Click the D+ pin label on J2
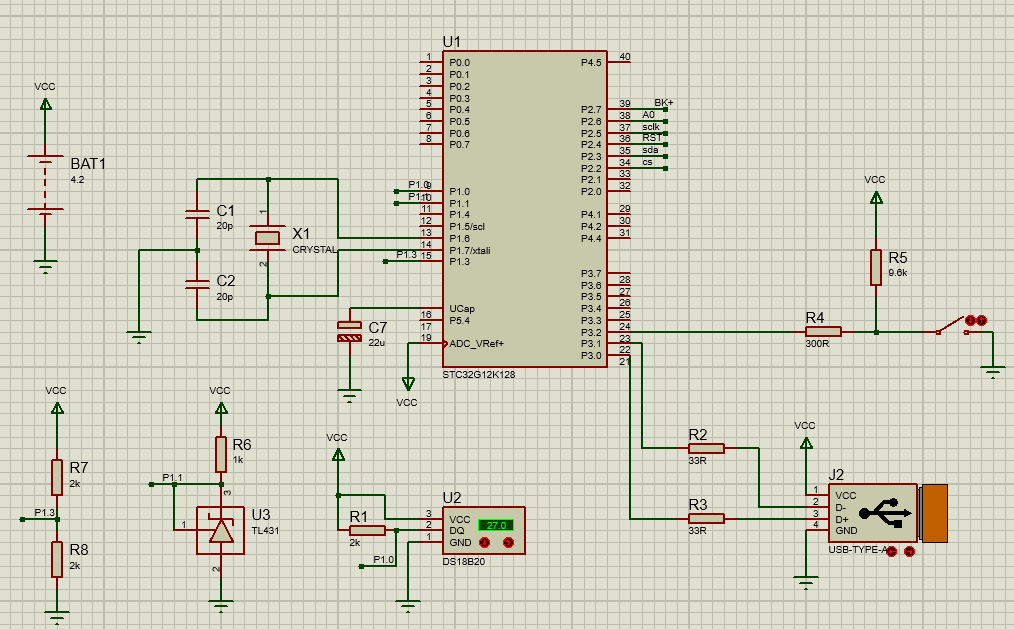Screen dimensions: 1014x629 pyautogui.click(x=841, y=519)
